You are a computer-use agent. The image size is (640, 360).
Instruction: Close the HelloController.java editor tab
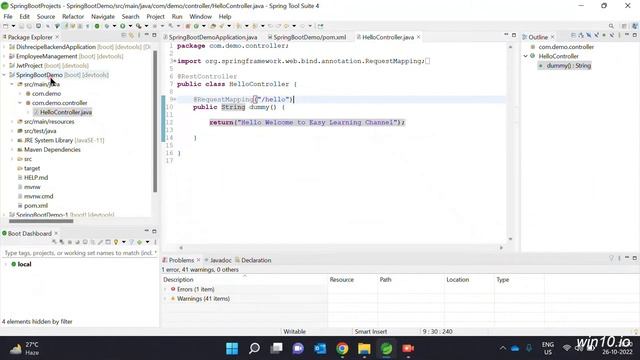[418, 37]
